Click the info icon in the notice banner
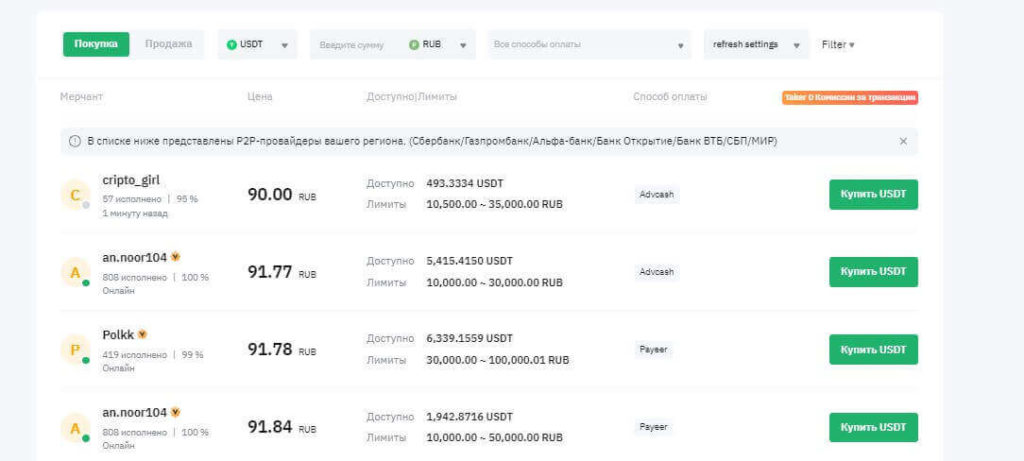This screenshot has width=1024, height=461. [x=74, y=141]
